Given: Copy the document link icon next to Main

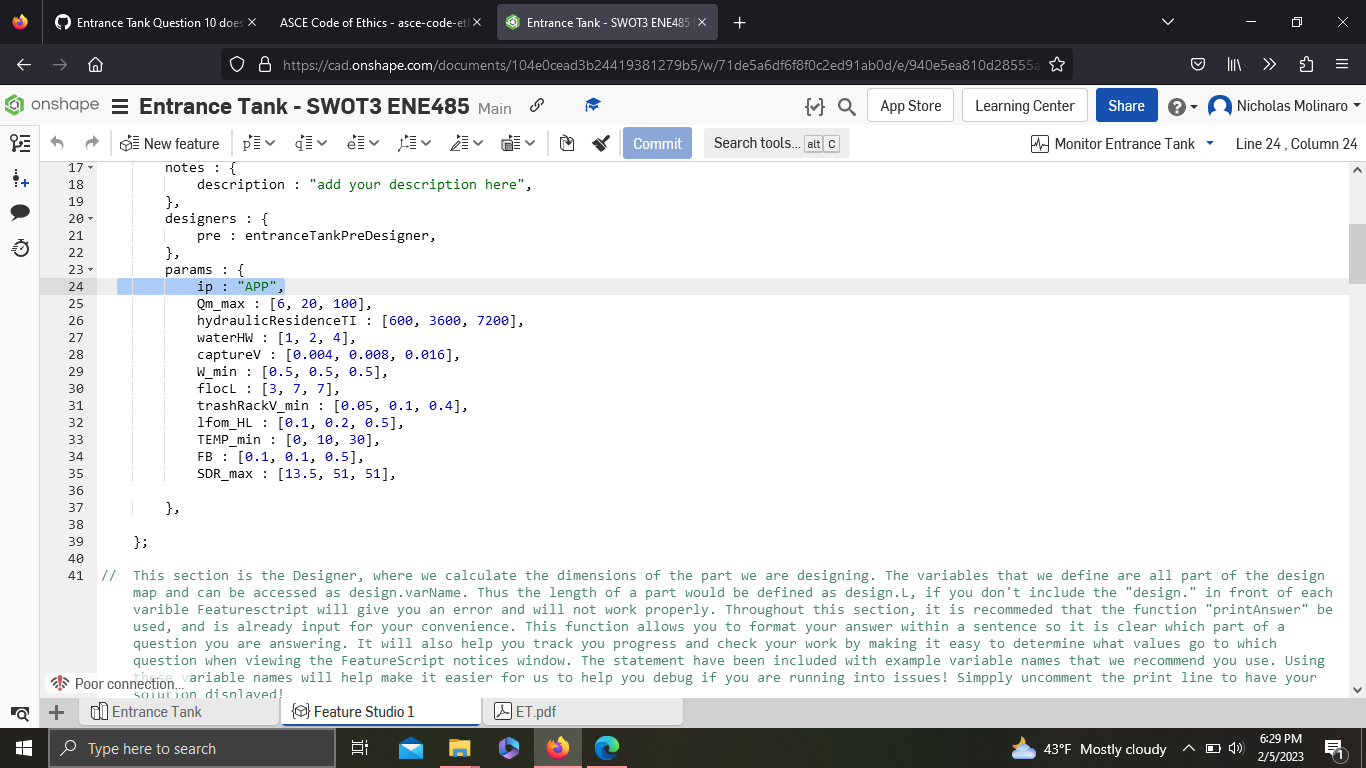Looking at the screenshot, I should click(x=537, y=105).
